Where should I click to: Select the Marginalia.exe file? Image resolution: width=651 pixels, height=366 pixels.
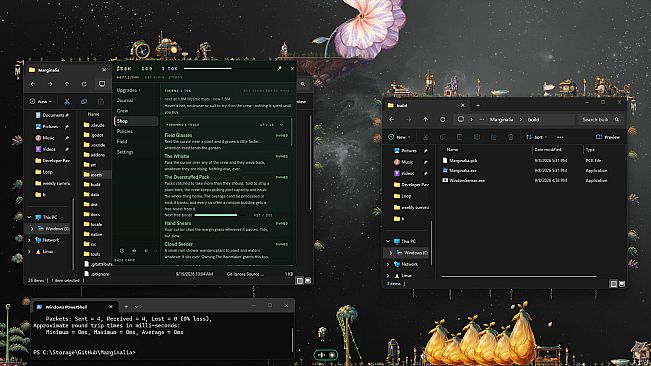pyautogui.click(x=459, y=171)
